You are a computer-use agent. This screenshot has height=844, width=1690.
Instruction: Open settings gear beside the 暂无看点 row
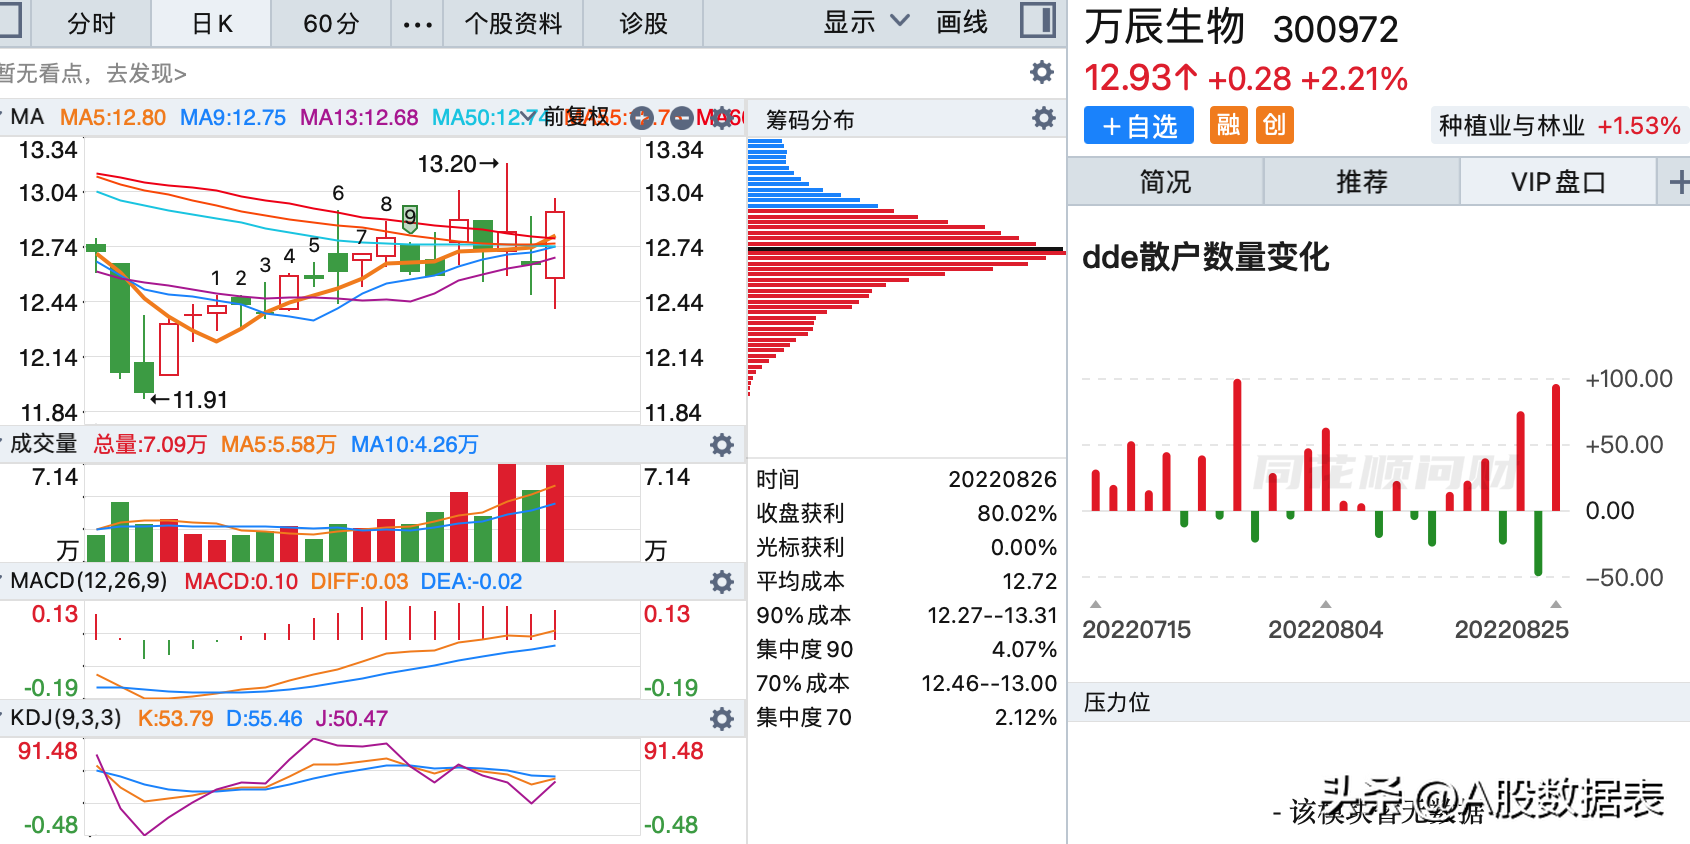tap(1042, 72)
